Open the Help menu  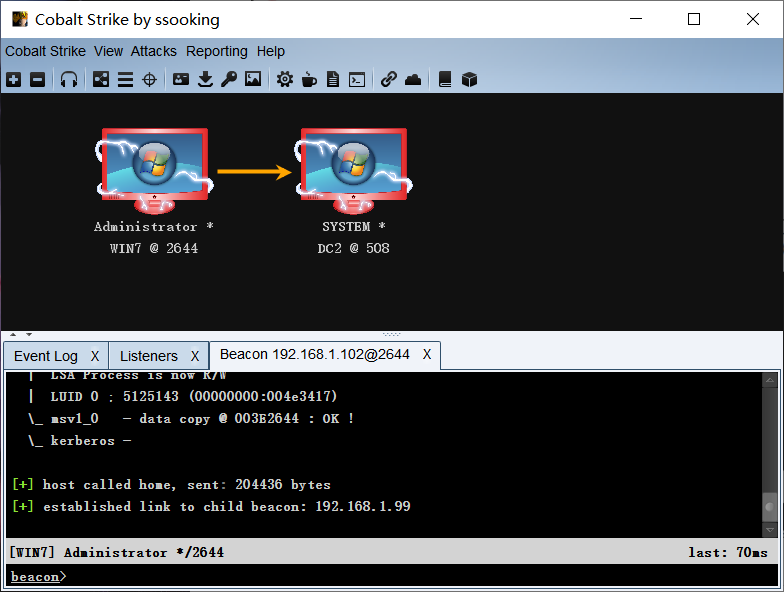pyautogui.click(x=271, y=51)
